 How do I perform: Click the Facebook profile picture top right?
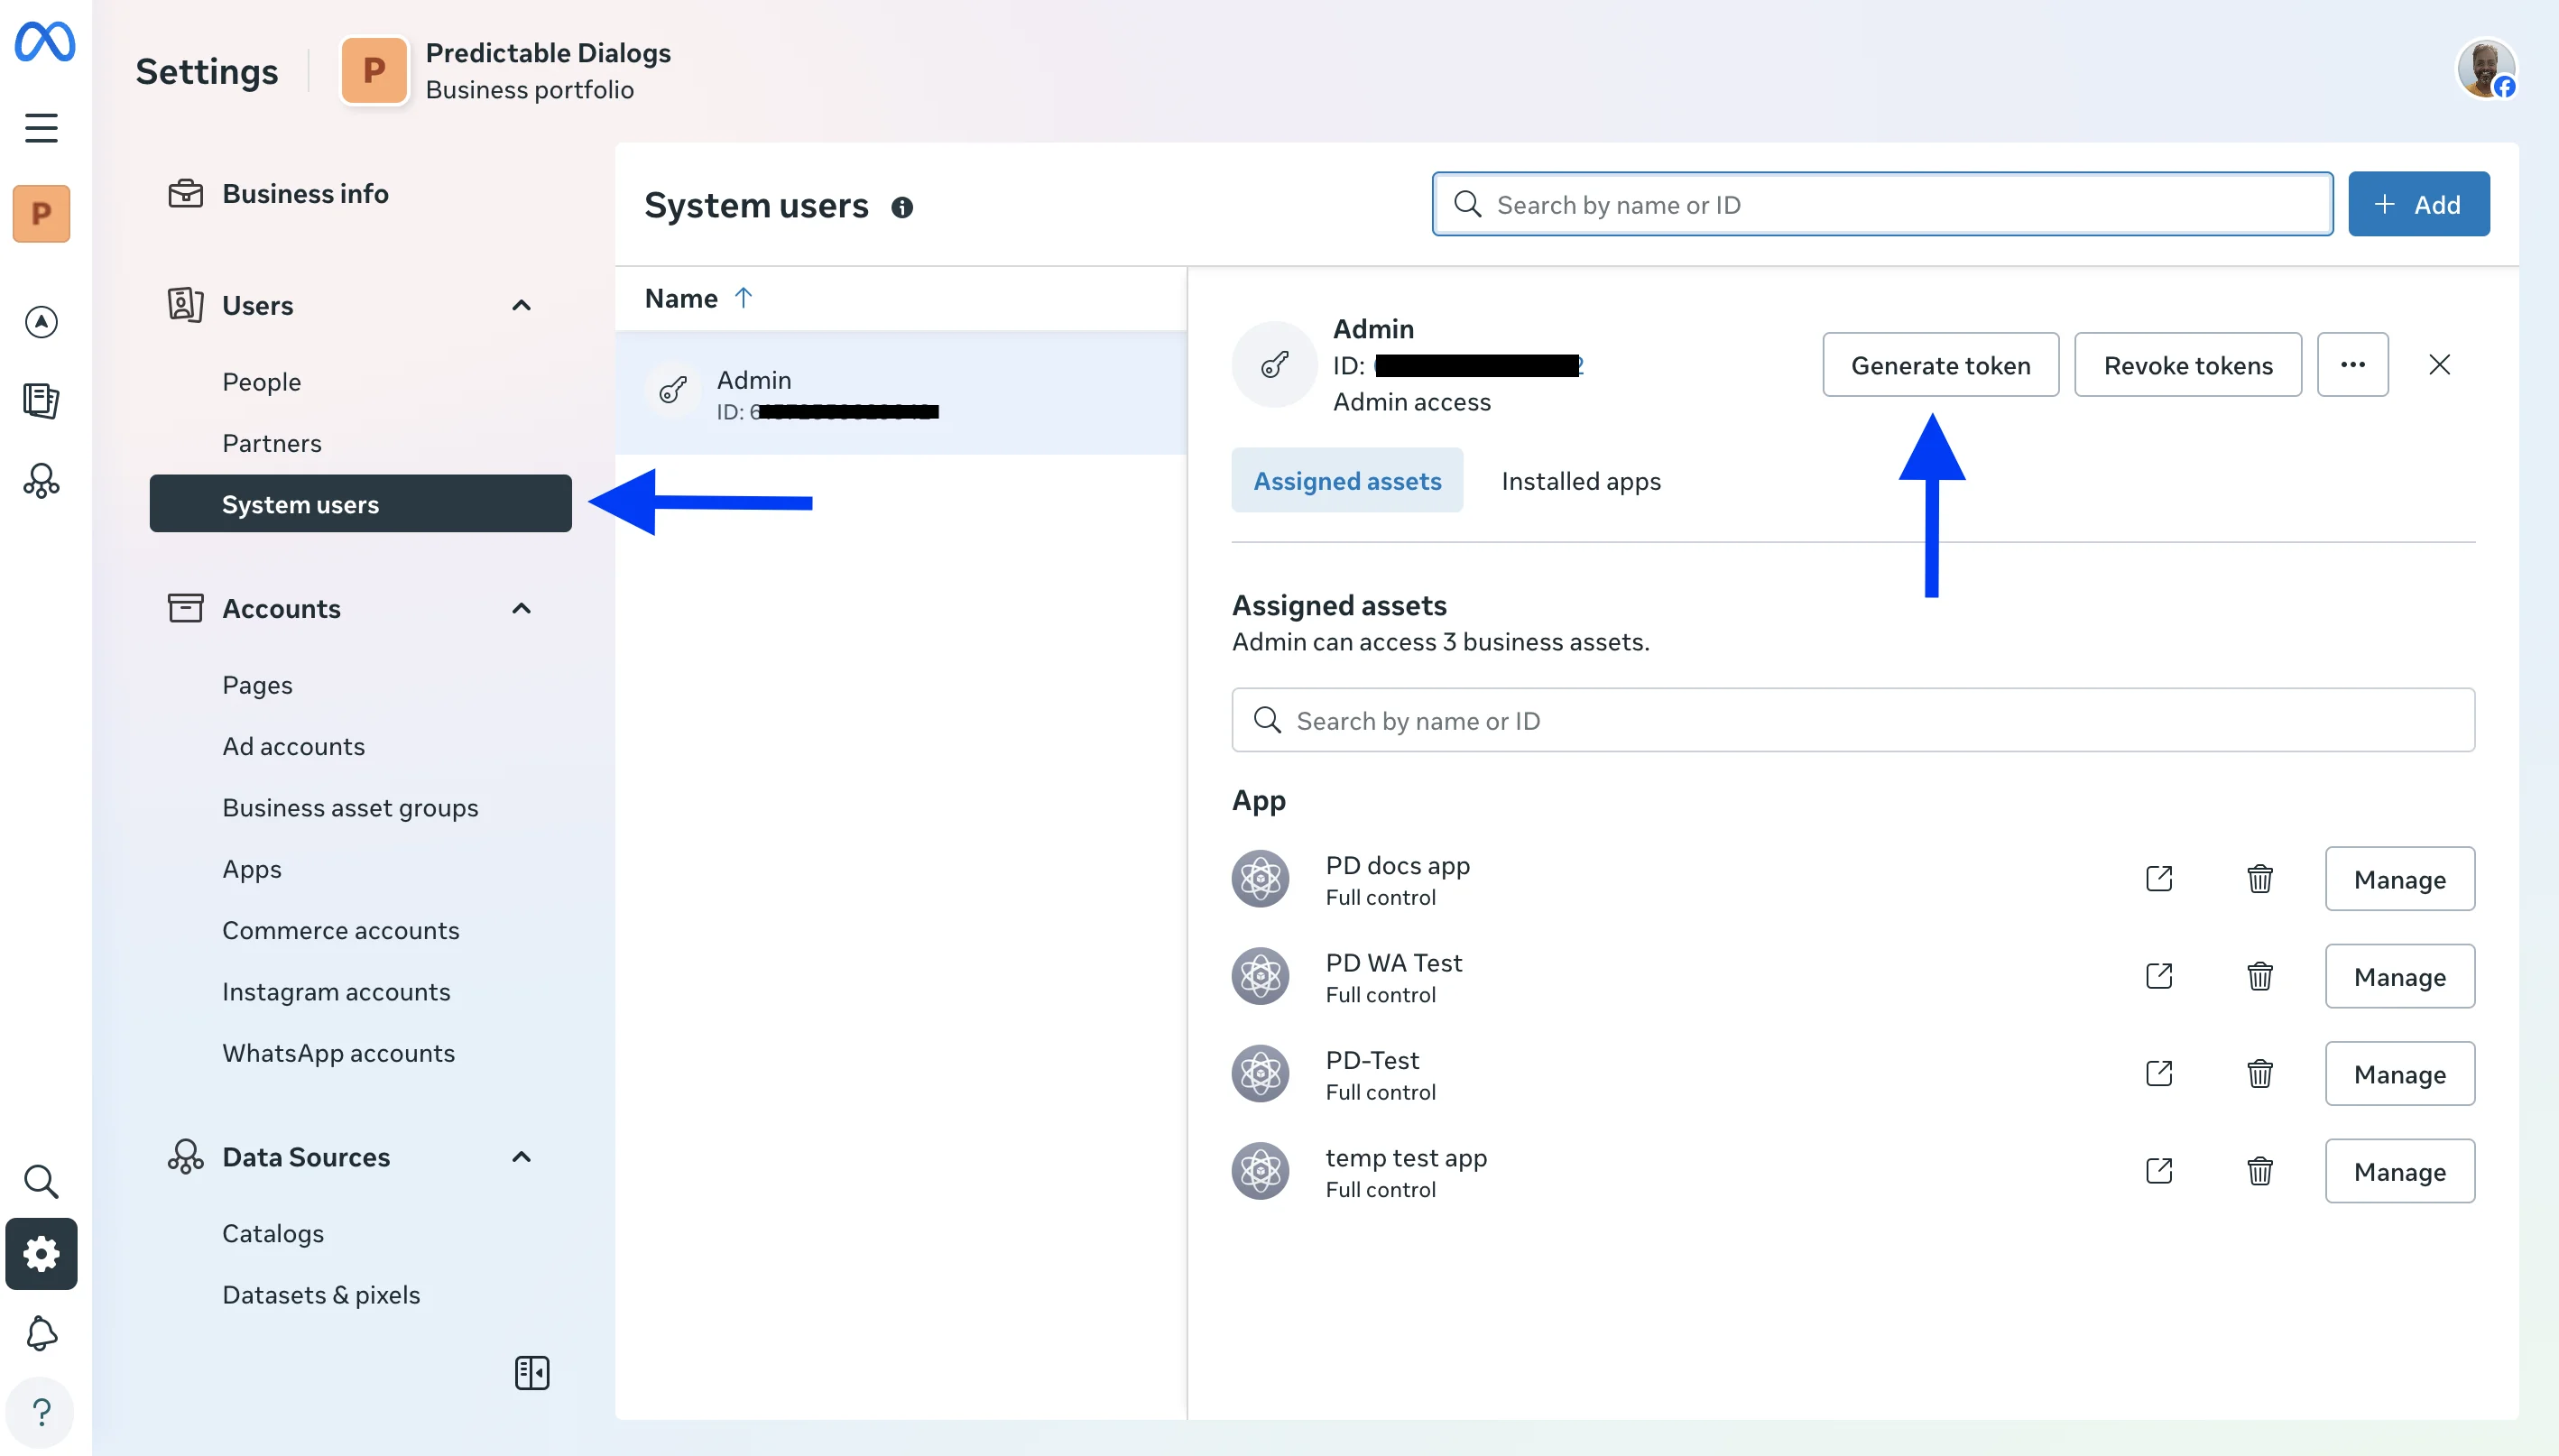(2487, 69)
